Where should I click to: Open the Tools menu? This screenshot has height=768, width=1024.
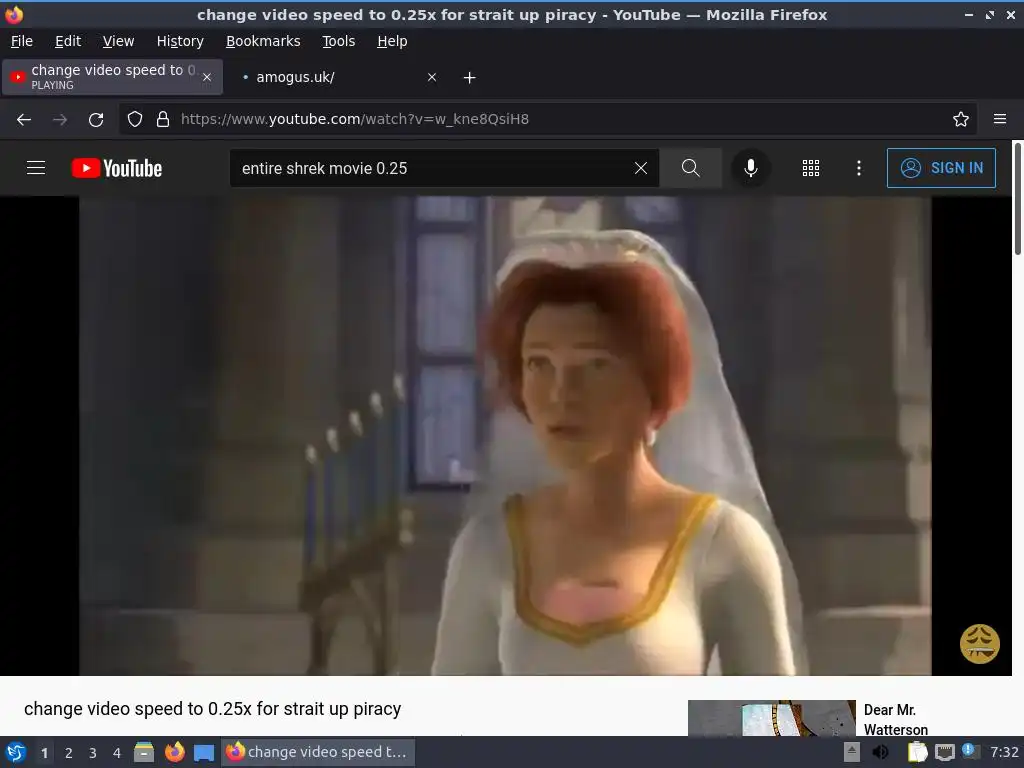tap(338, 41)
